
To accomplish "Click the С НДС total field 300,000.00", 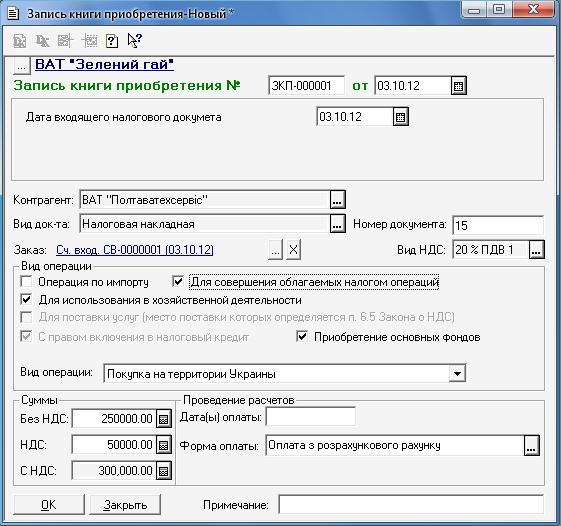I will [x=114, y=471].
